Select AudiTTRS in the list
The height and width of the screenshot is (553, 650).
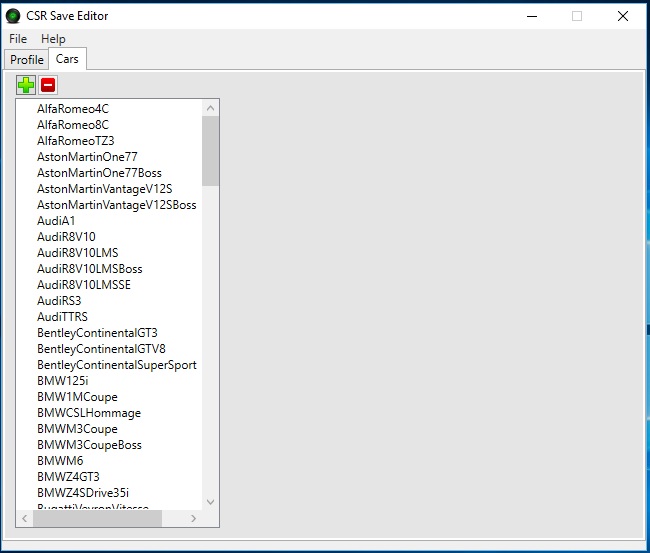coord(62,317)
